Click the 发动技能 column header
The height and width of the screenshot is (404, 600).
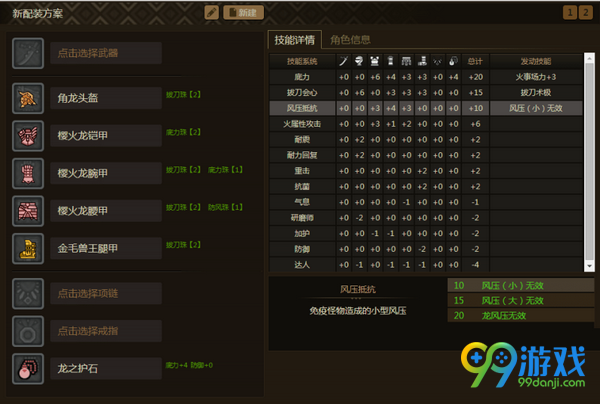tap(536, 61)
